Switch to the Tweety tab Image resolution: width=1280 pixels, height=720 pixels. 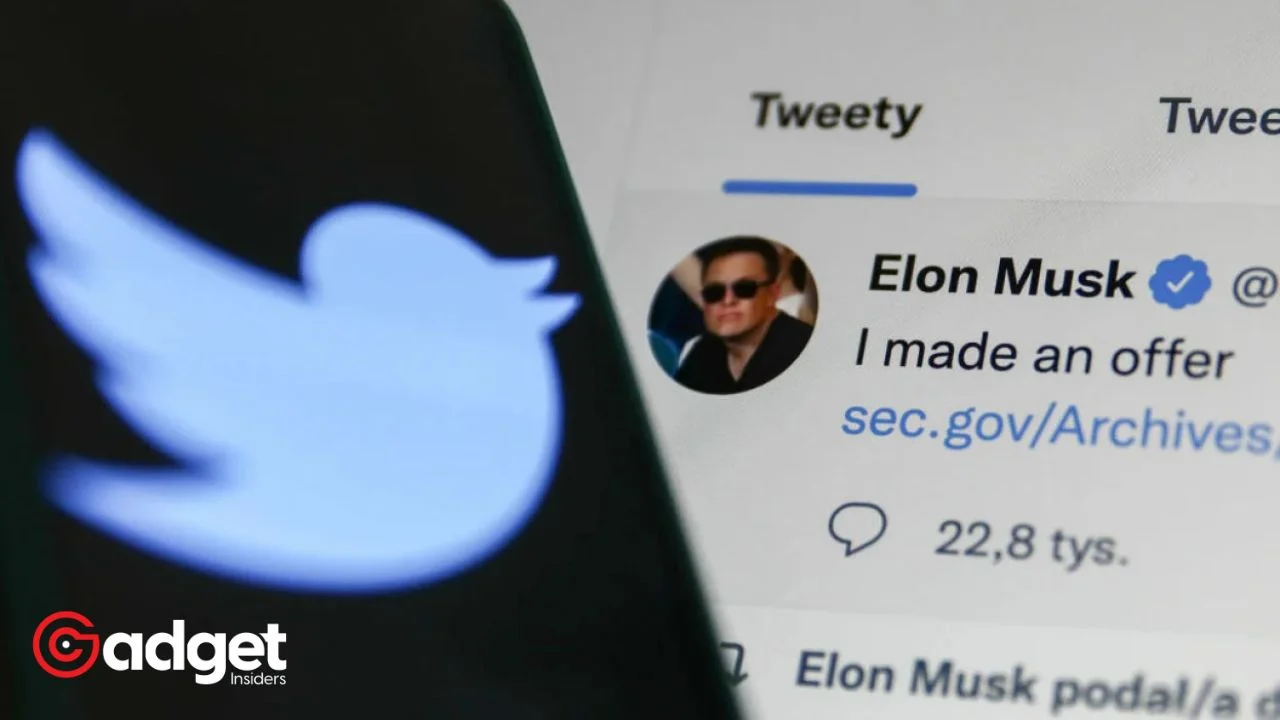pos(835,113)
